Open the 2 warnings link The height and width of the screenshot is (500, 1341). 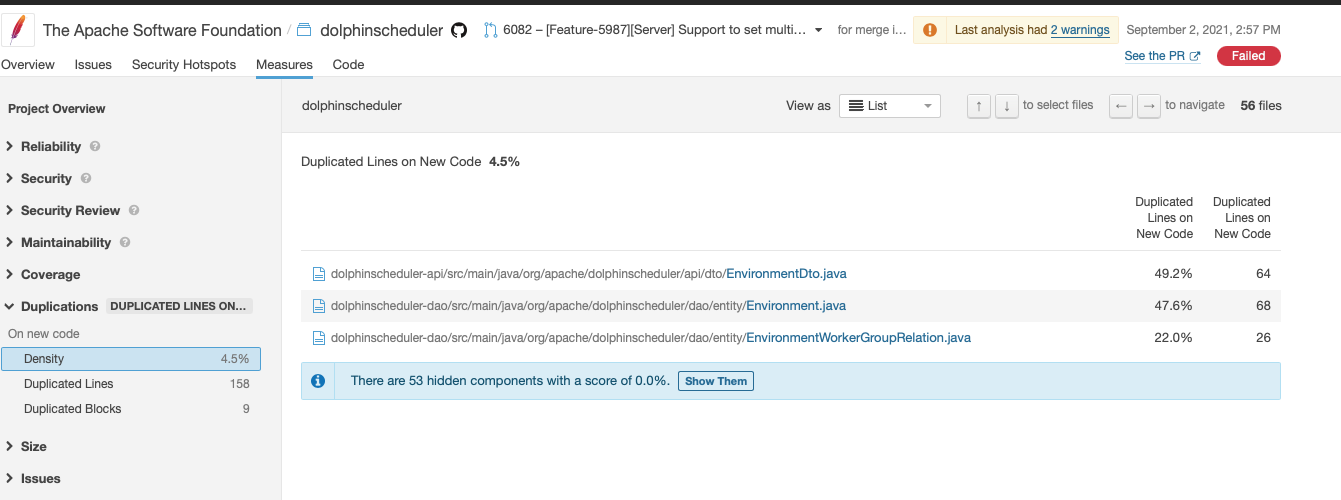point(1080,30)
